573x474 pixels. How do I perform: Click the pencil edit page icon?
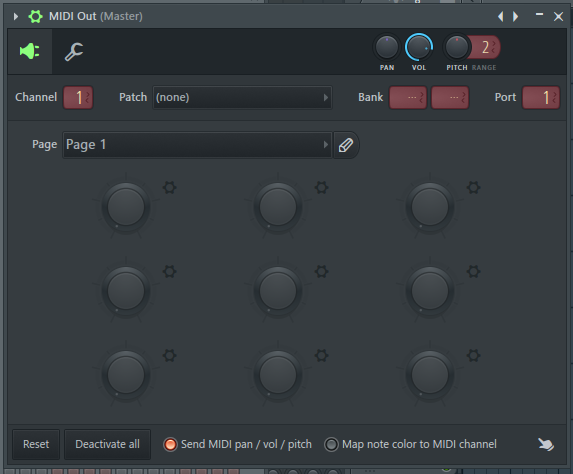(346, 145)
